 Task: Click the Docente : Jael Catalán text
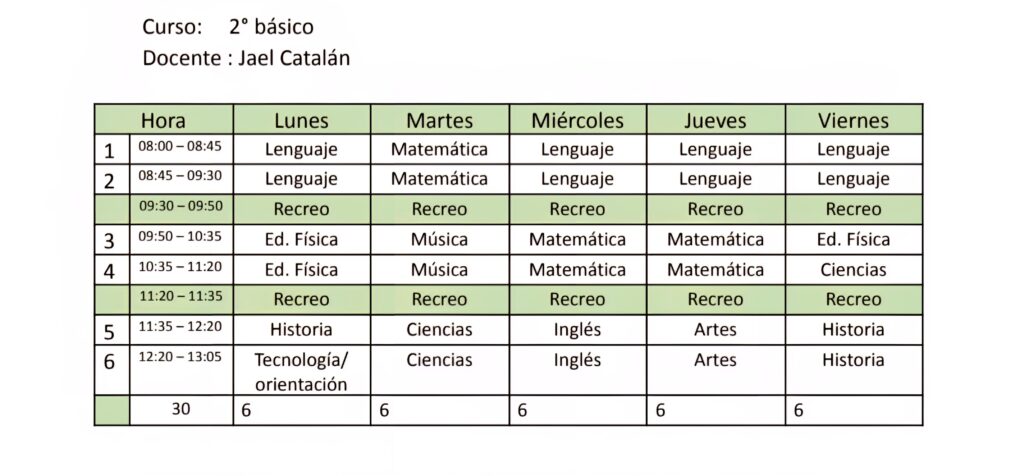246,58
